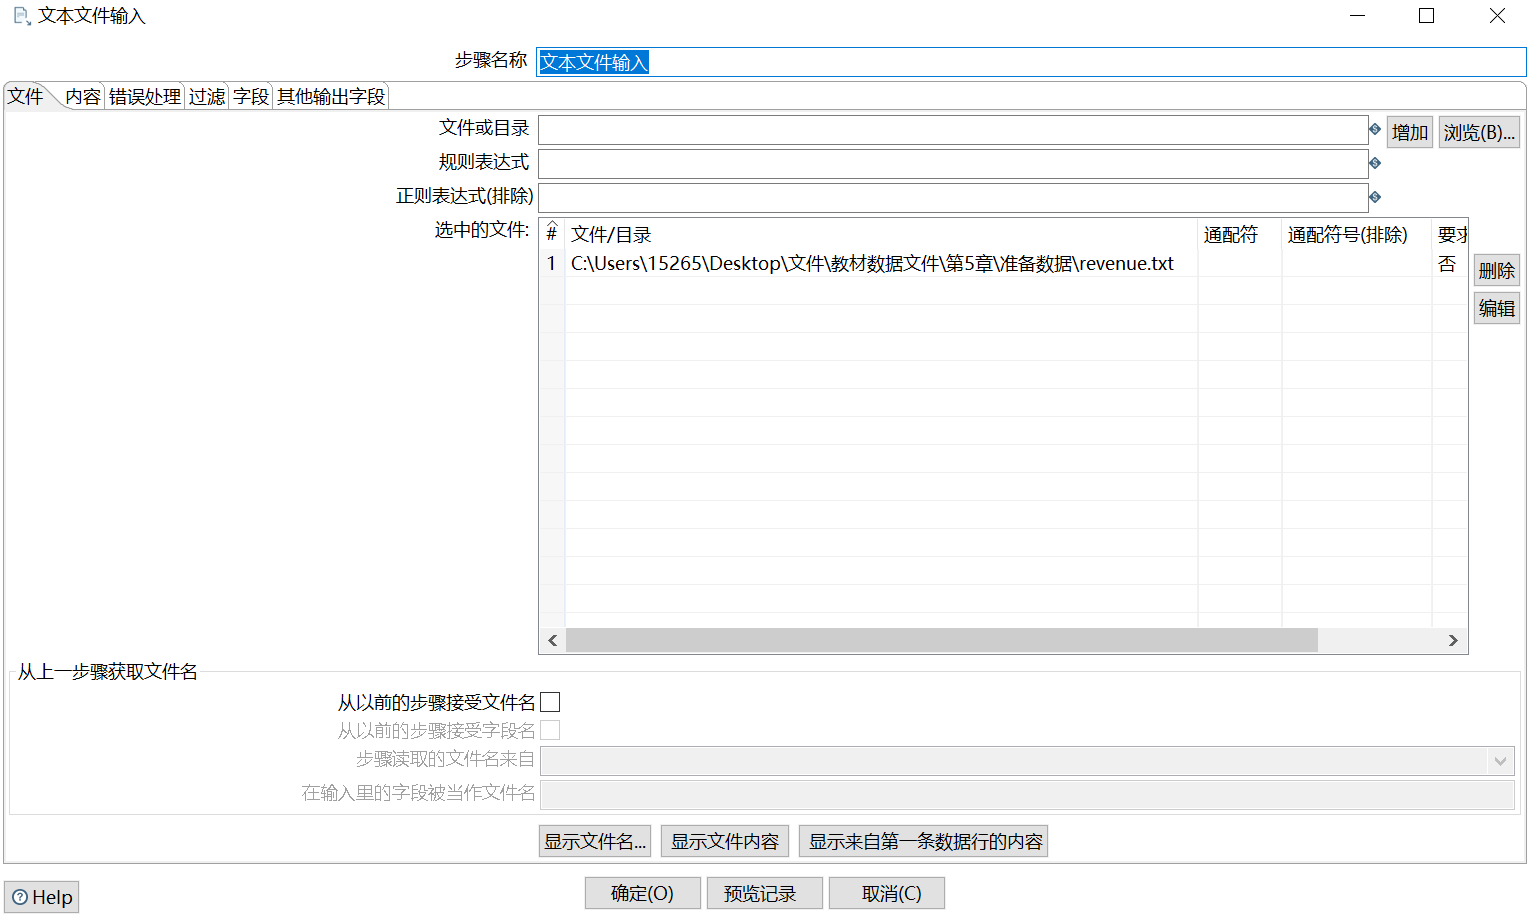This screenshot has width=1531, height=917.
Task: Click 显示文件内容 button
Action: (x=725, y=841)
